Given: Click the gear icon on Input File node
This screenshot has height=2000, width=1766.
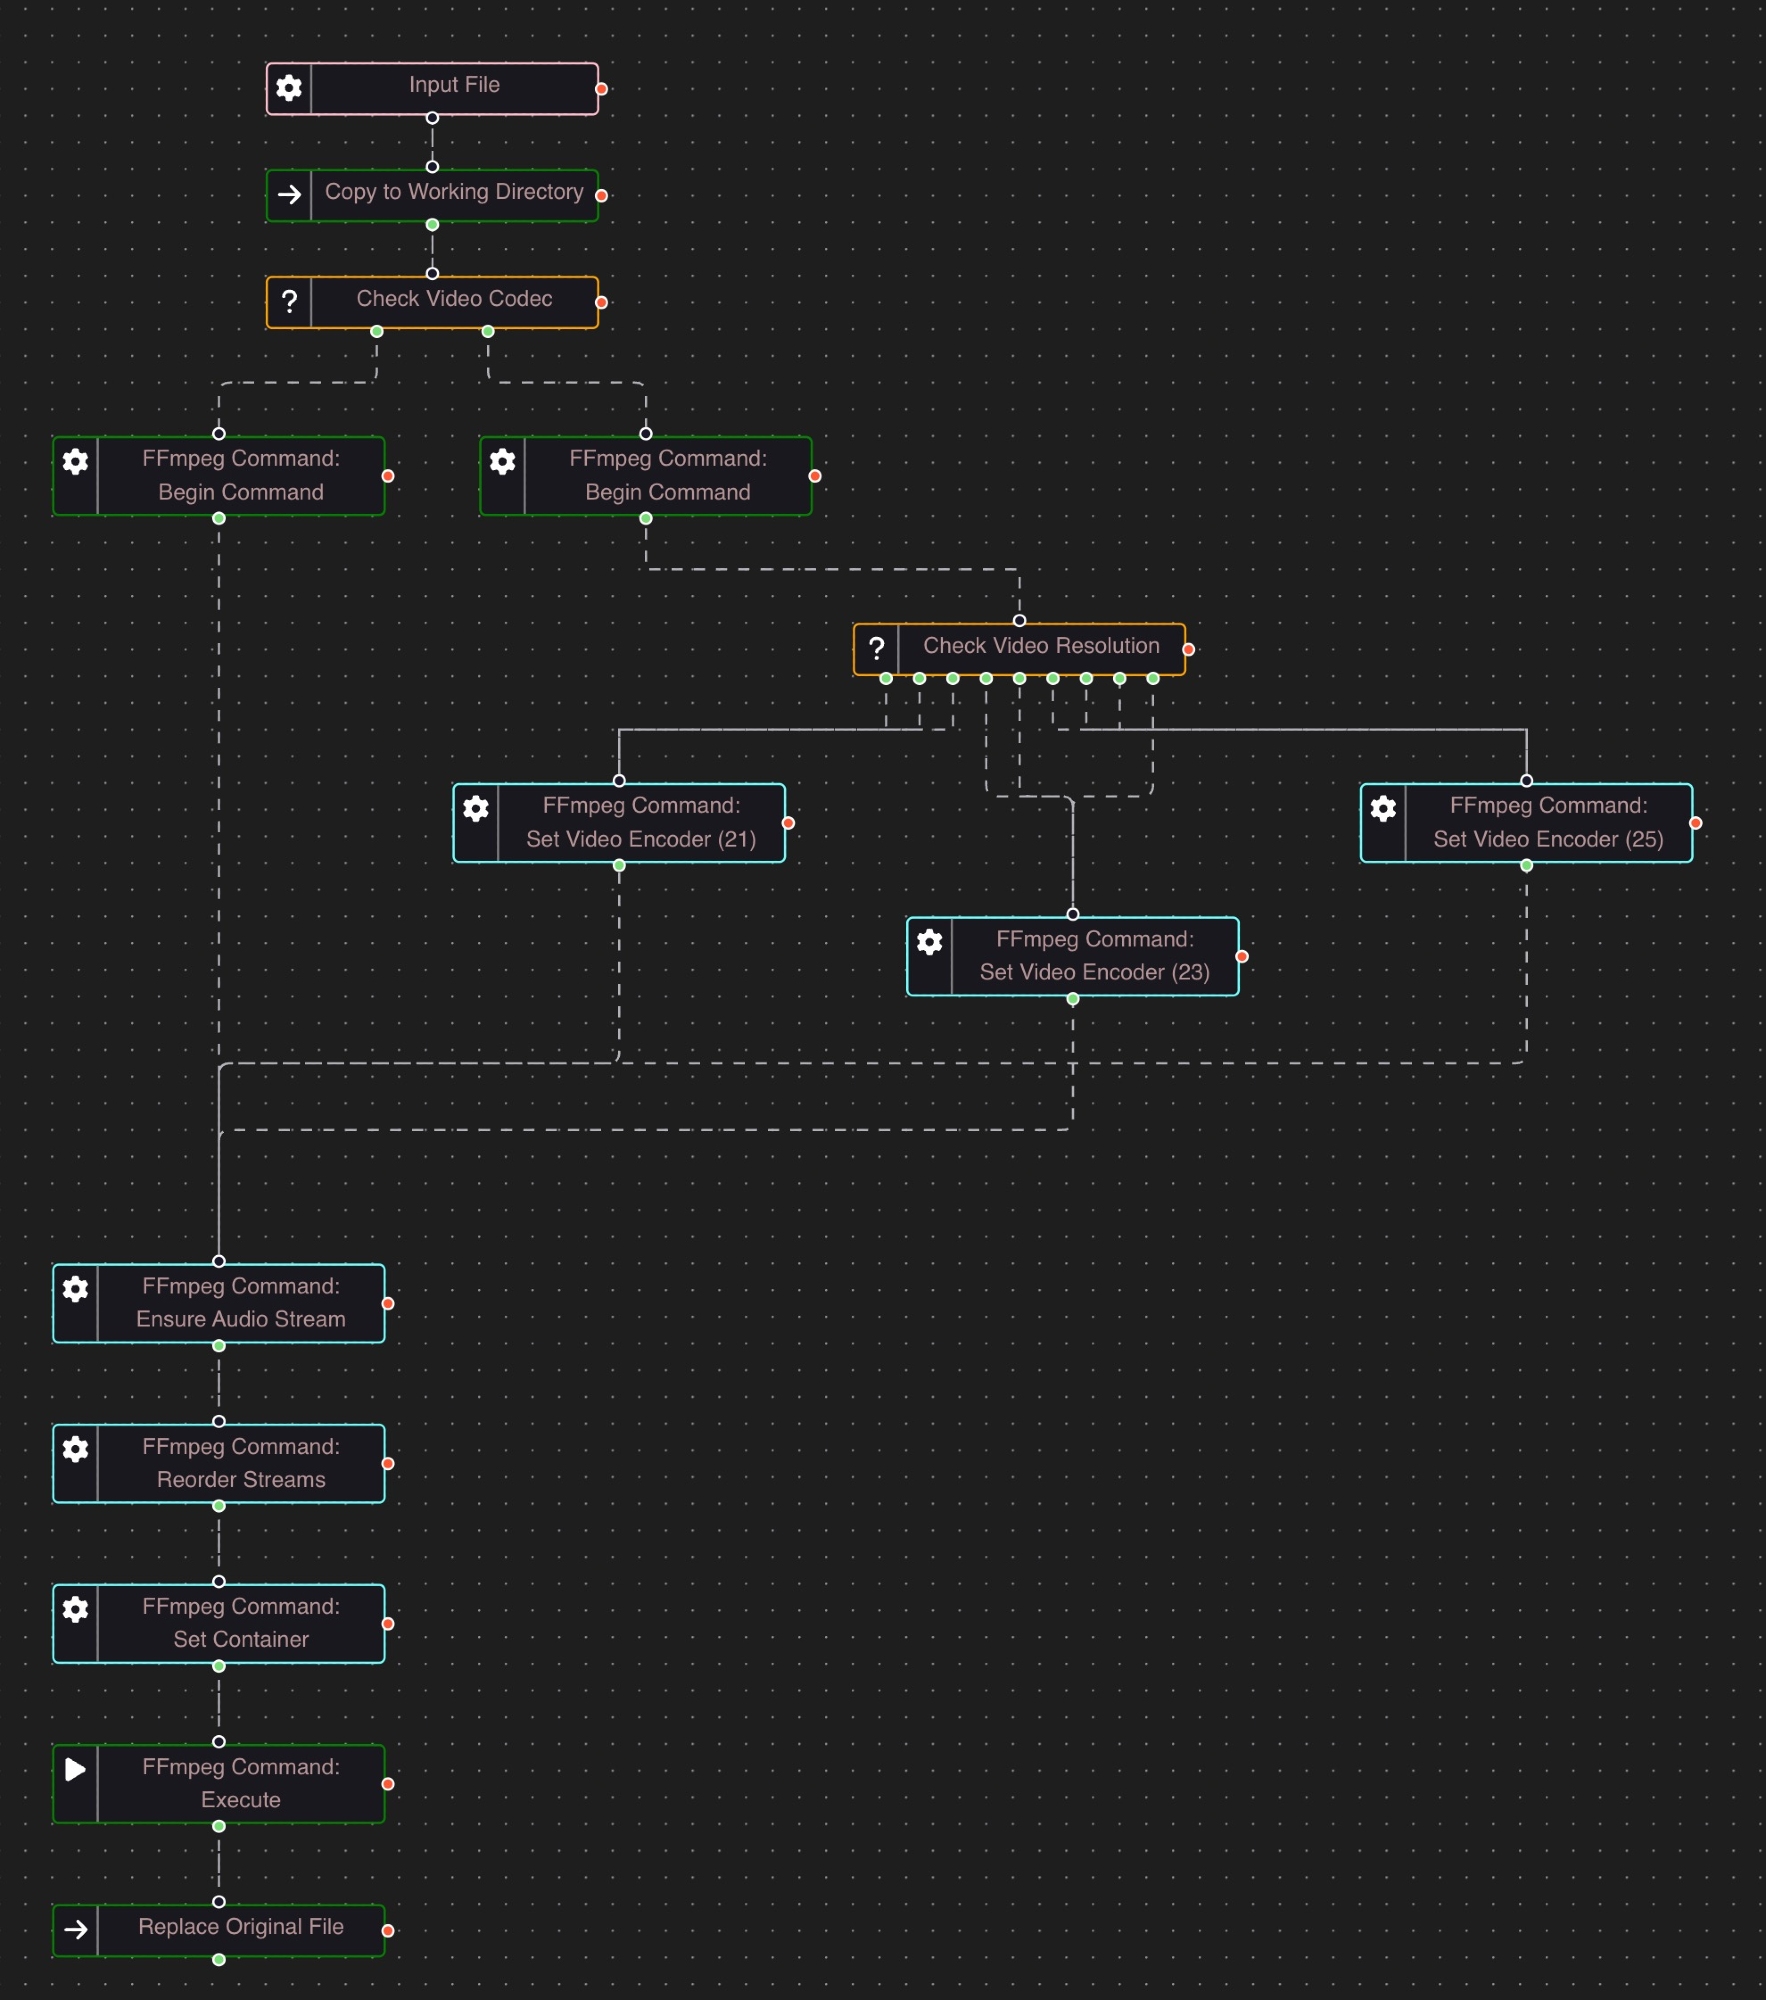Looking at the screenshot, I should [x=289, y=88].
